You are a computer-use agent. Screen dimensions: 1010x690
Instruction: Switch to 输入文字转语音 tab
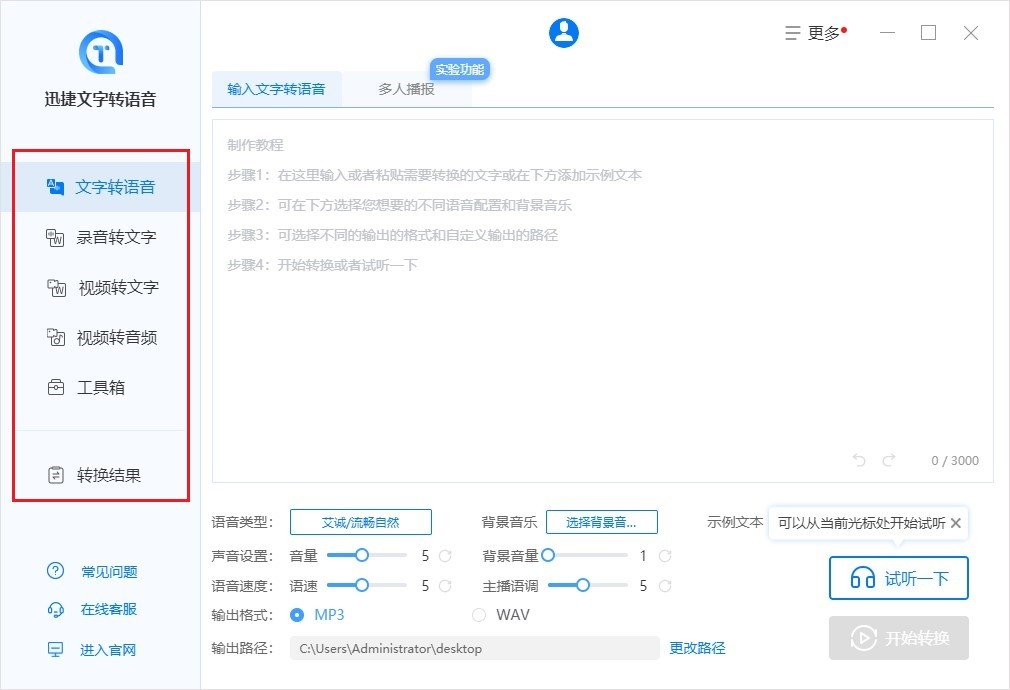point(276,90)
